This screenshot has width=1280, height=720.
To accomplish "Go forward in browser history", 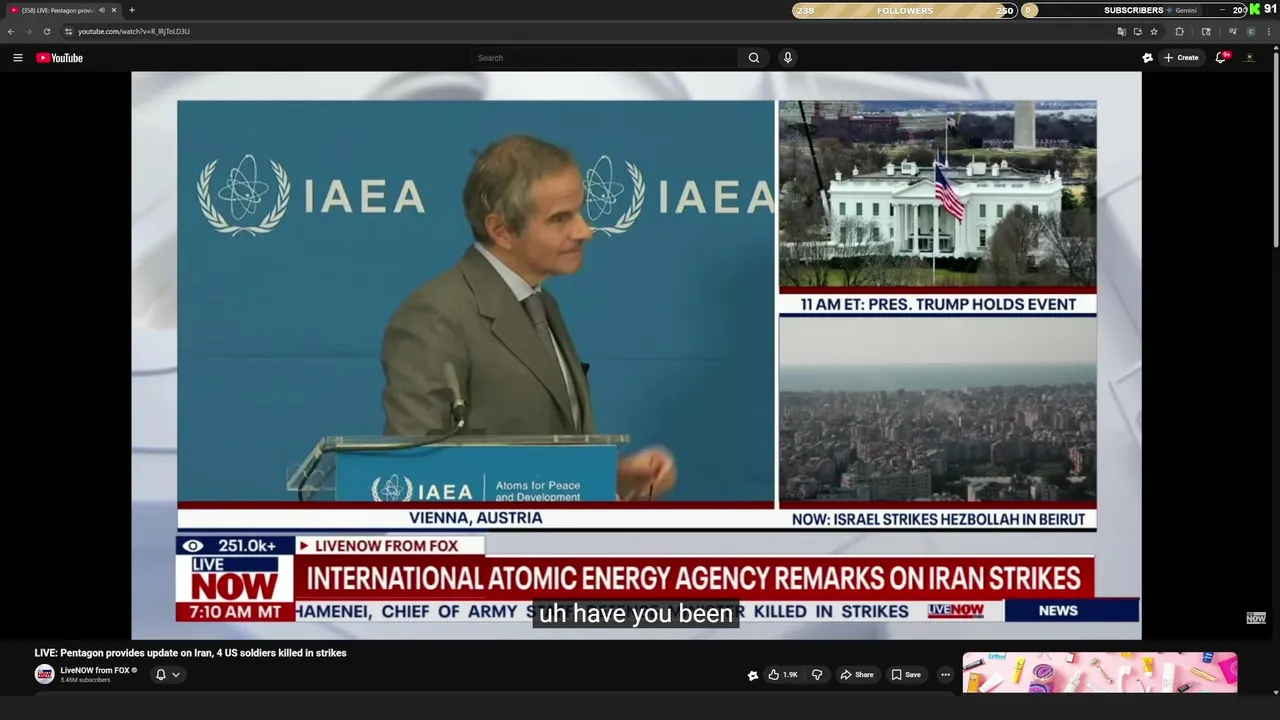I will point(28,31).
